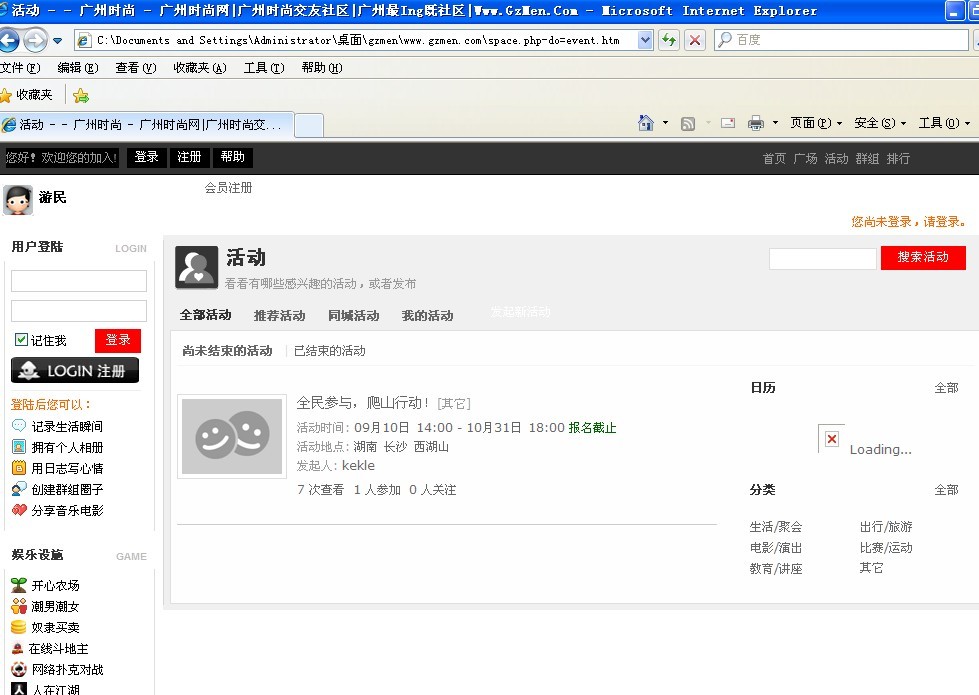Open the 查看(V) menu

click(135, 67)
